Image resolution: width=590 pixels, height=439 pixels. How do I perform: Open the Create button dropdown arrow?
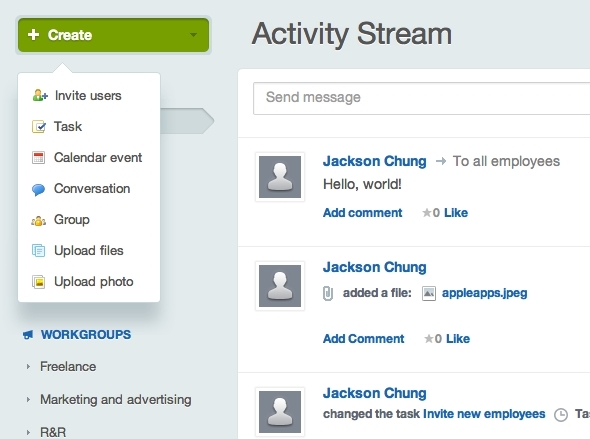pyautogui.click(x=193, y=35)
